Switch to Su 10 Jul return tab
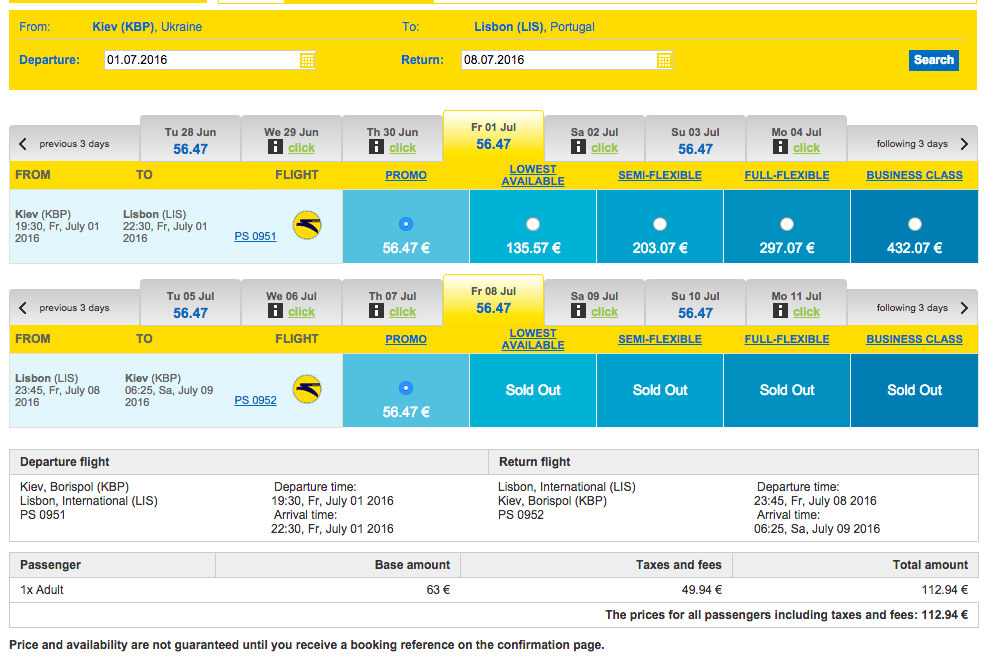The width and height of the screenshot is (995, 658). pyautogui.click(x=695, y=304)
